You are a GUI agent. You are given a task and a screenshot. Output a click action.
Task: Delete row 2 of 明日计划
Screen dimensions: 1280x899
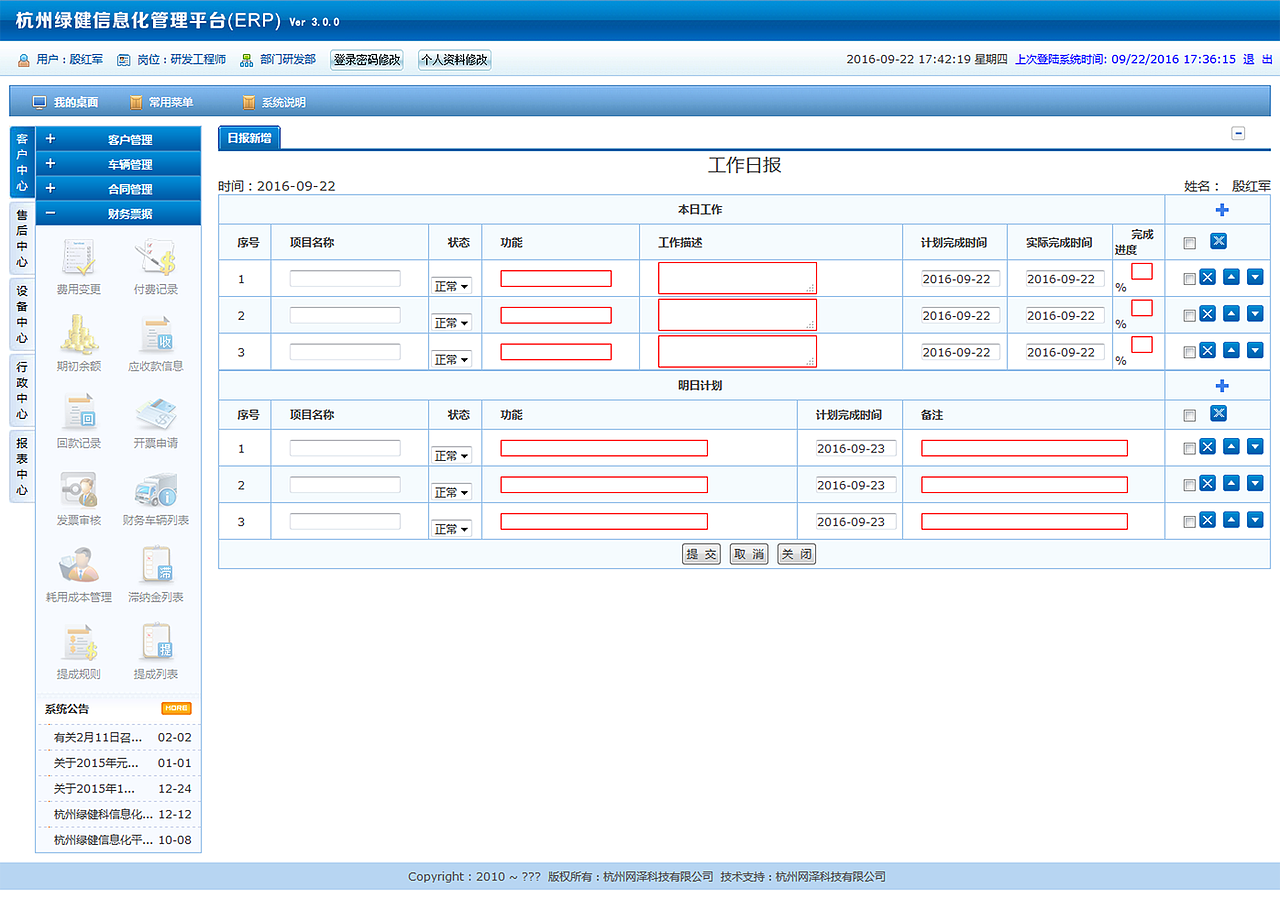pyautogui.click(x=1207, y=483)
